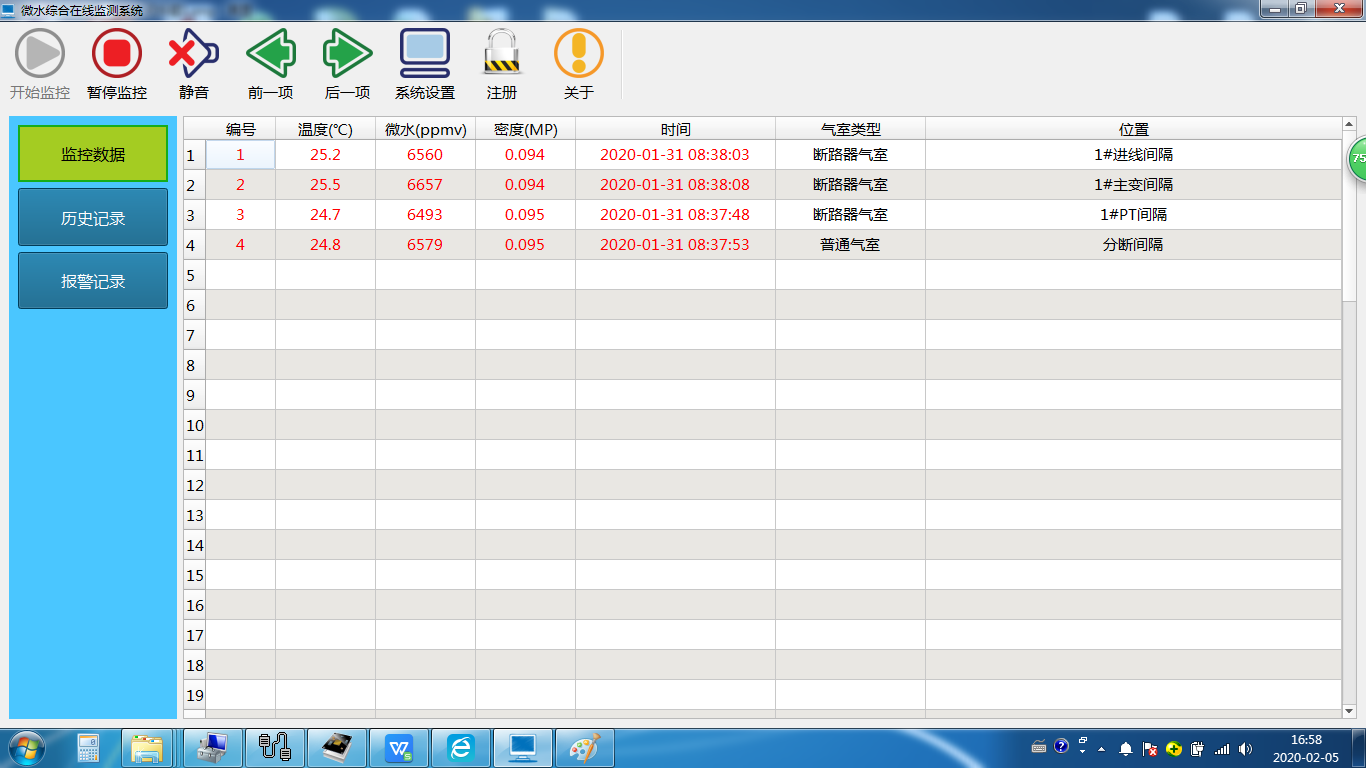Click the 暂停监控 stop icon
The height and width of the screenshot is (768, 1366).
pos(117,53)
